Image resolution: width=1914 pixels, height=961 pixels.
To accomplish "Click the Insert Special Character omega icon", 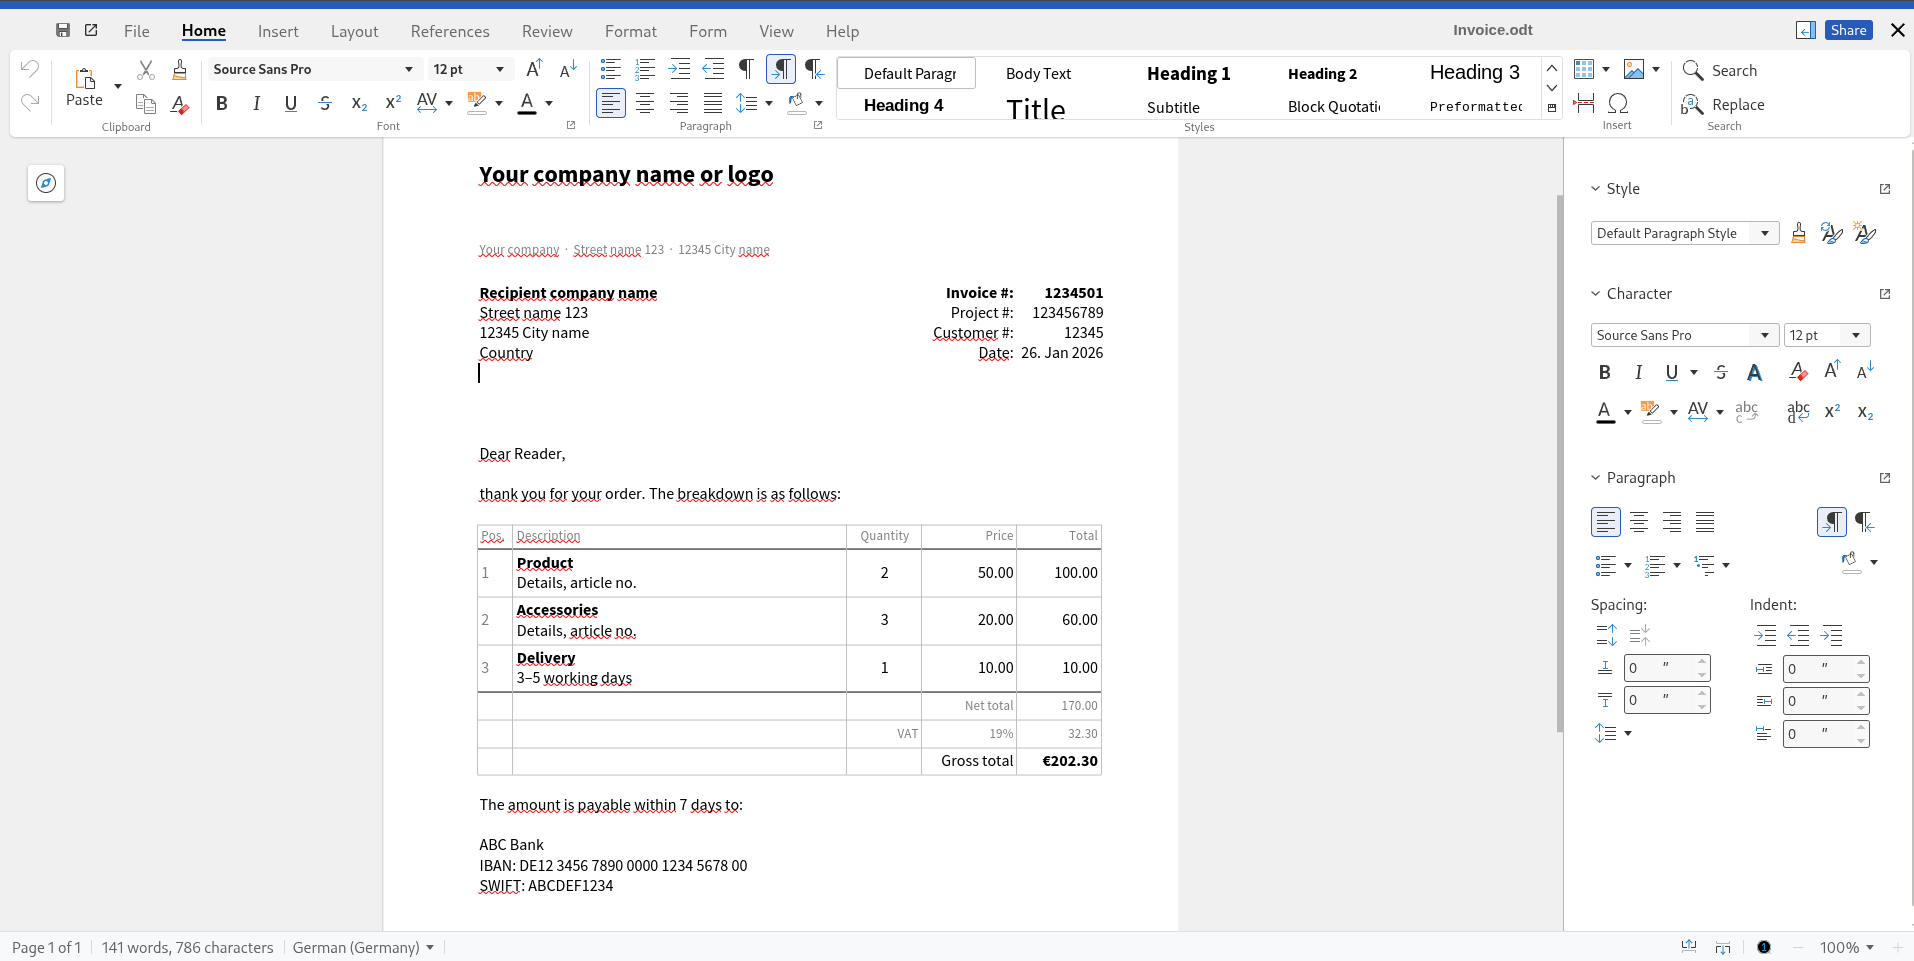I will pyautogui.click(x=1618, y=103).
